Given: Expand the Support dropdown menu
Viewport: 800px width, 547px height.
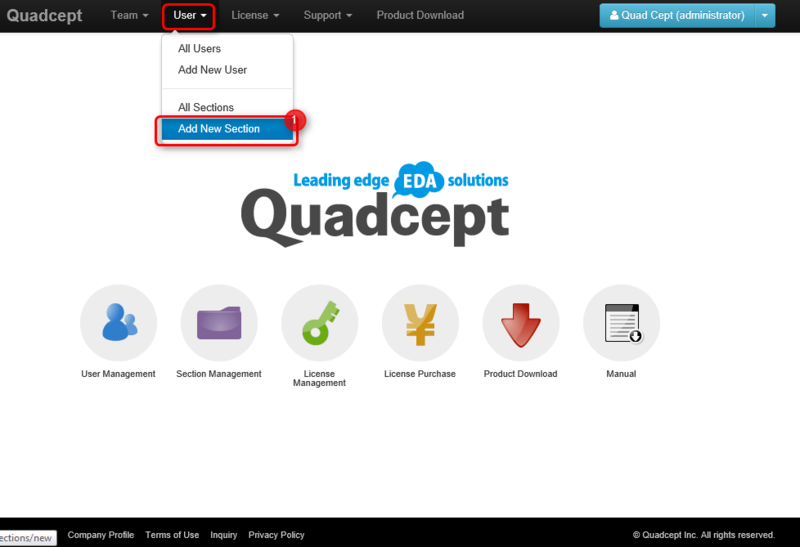Looking at the screenshot, I should [328, 15].
